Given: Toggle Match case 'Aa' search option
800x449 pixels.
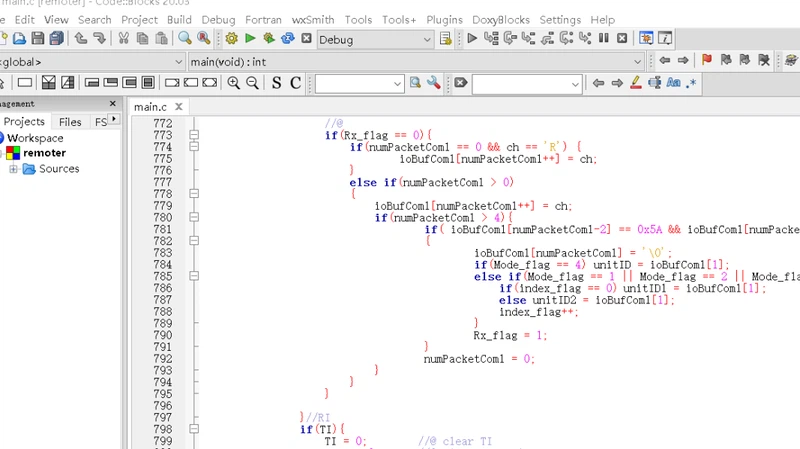Looking at the screenshot, I should click(x=673, y=83).
